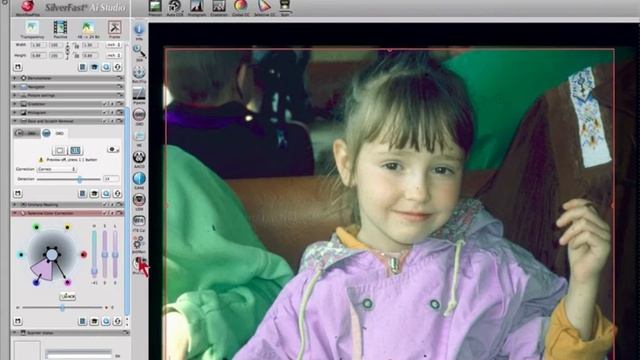
Task: Select the red dot on color wheel
Action: coord(84,255)
